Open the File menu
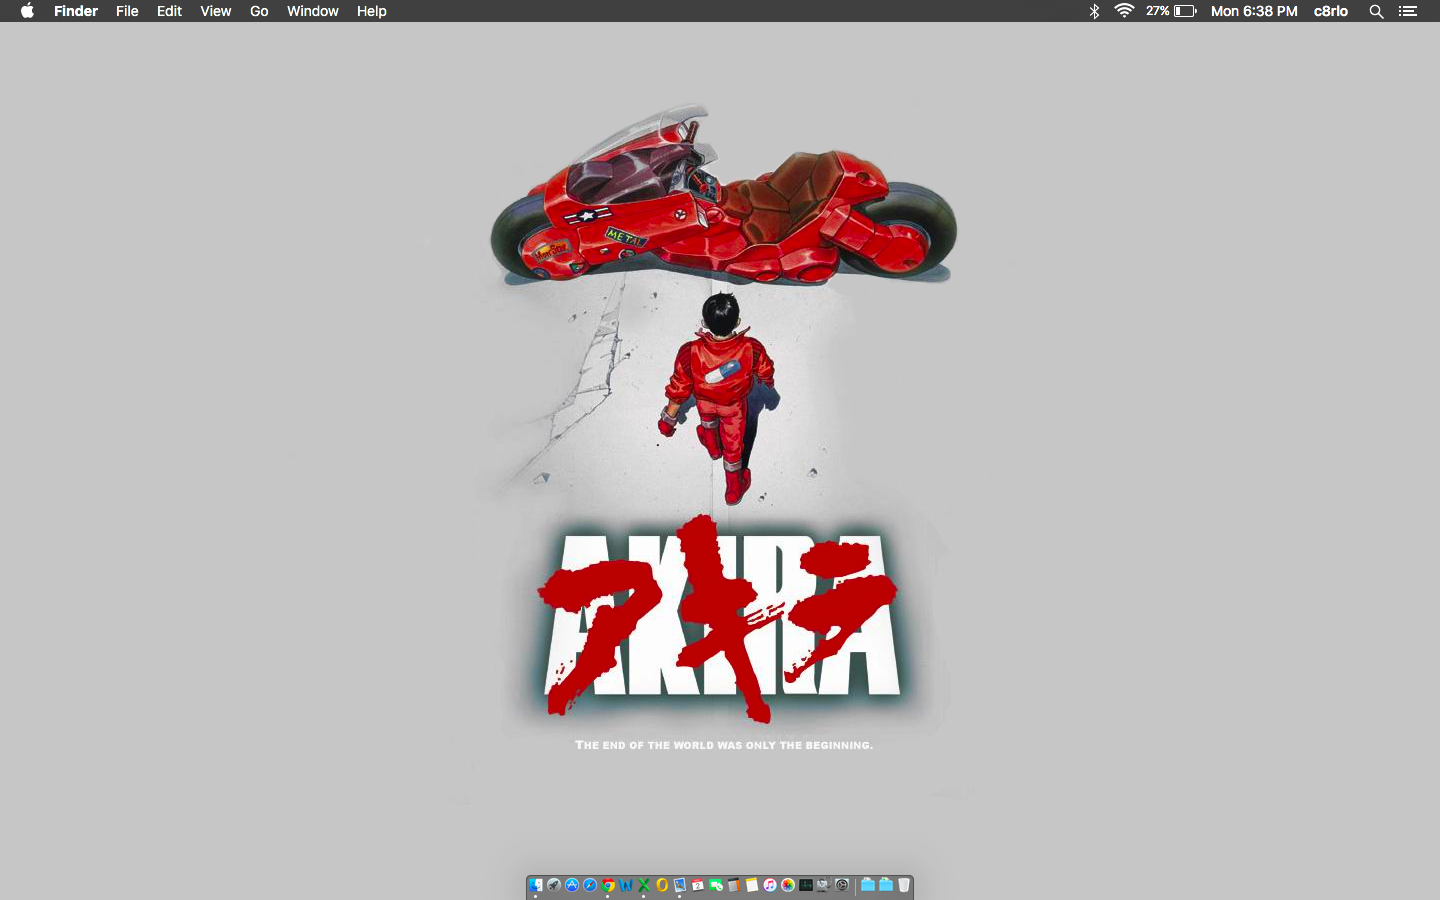The height and width of the screenshot is (900, 1440). point(127,11)
